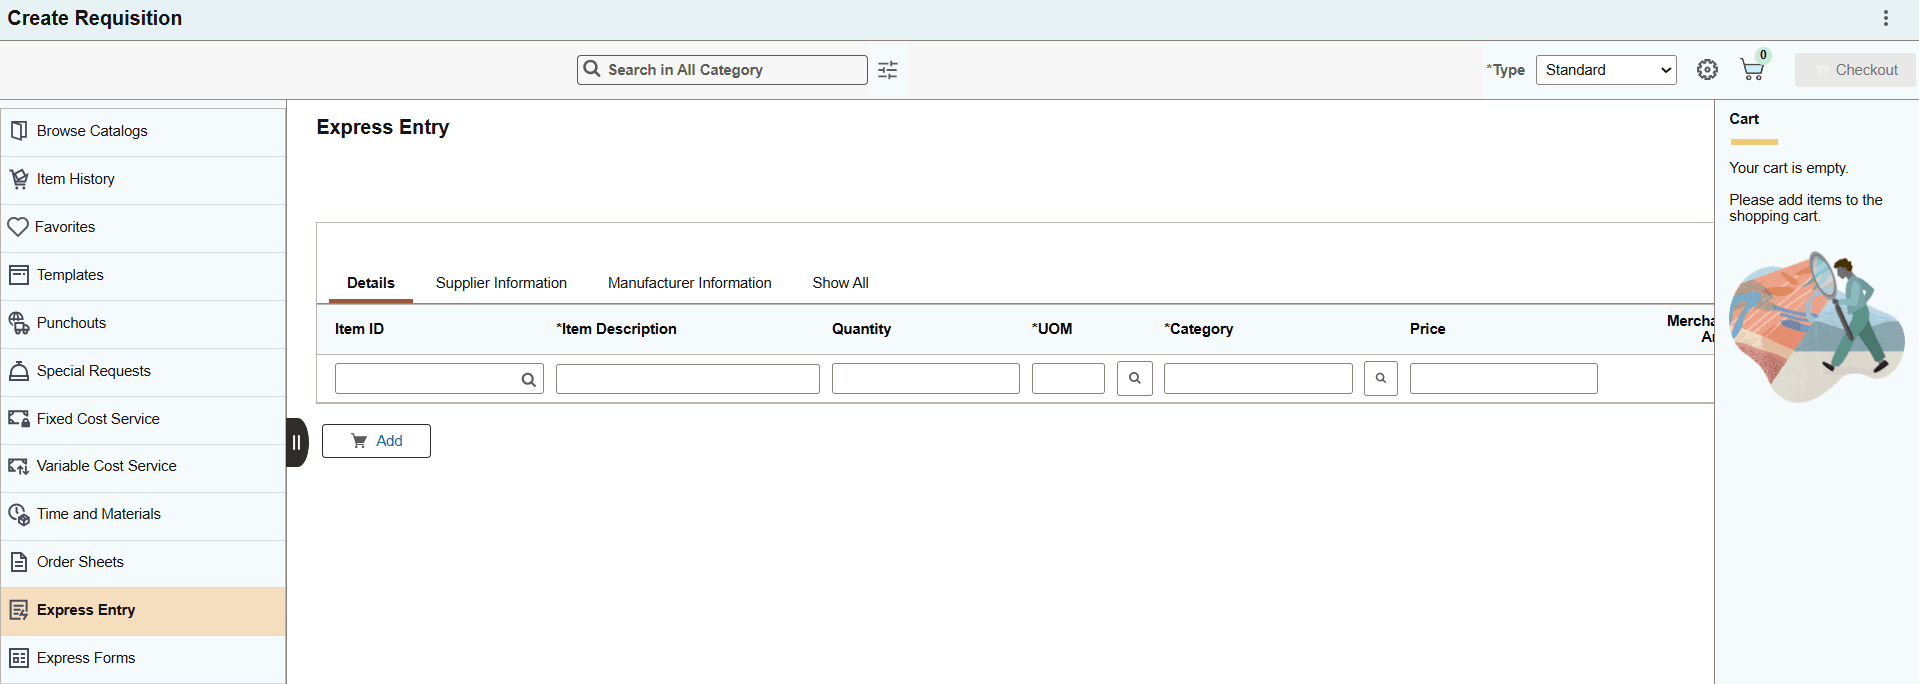Open Favorites in the sidebar
Viewport: 1919px width, 684px height.
click(x=143, y=227)
